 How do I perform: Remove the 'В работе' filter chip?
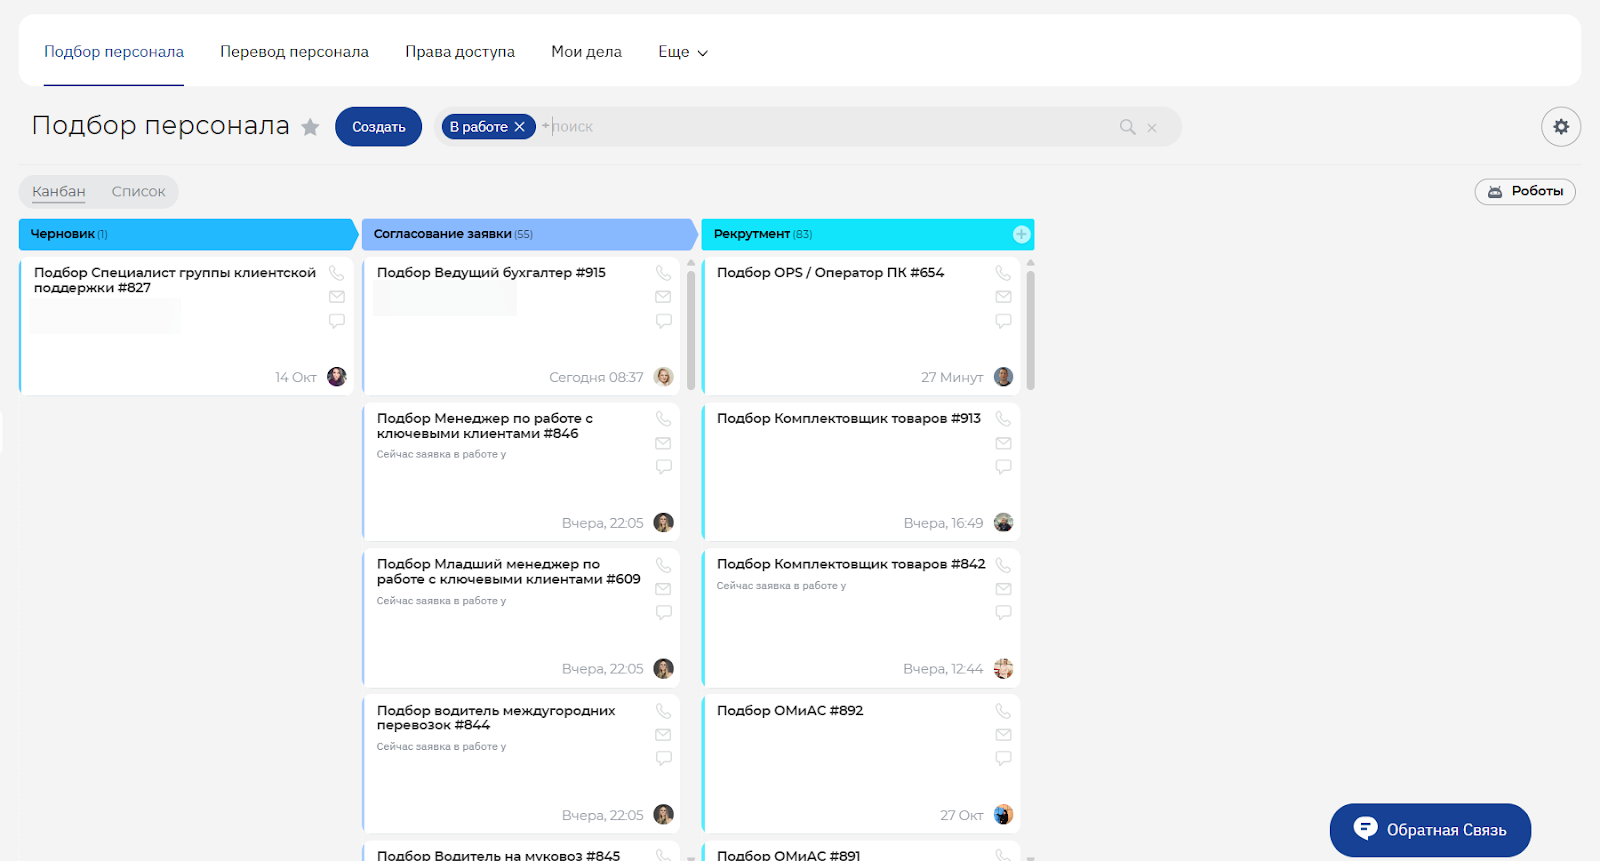[x=520, y=127]
